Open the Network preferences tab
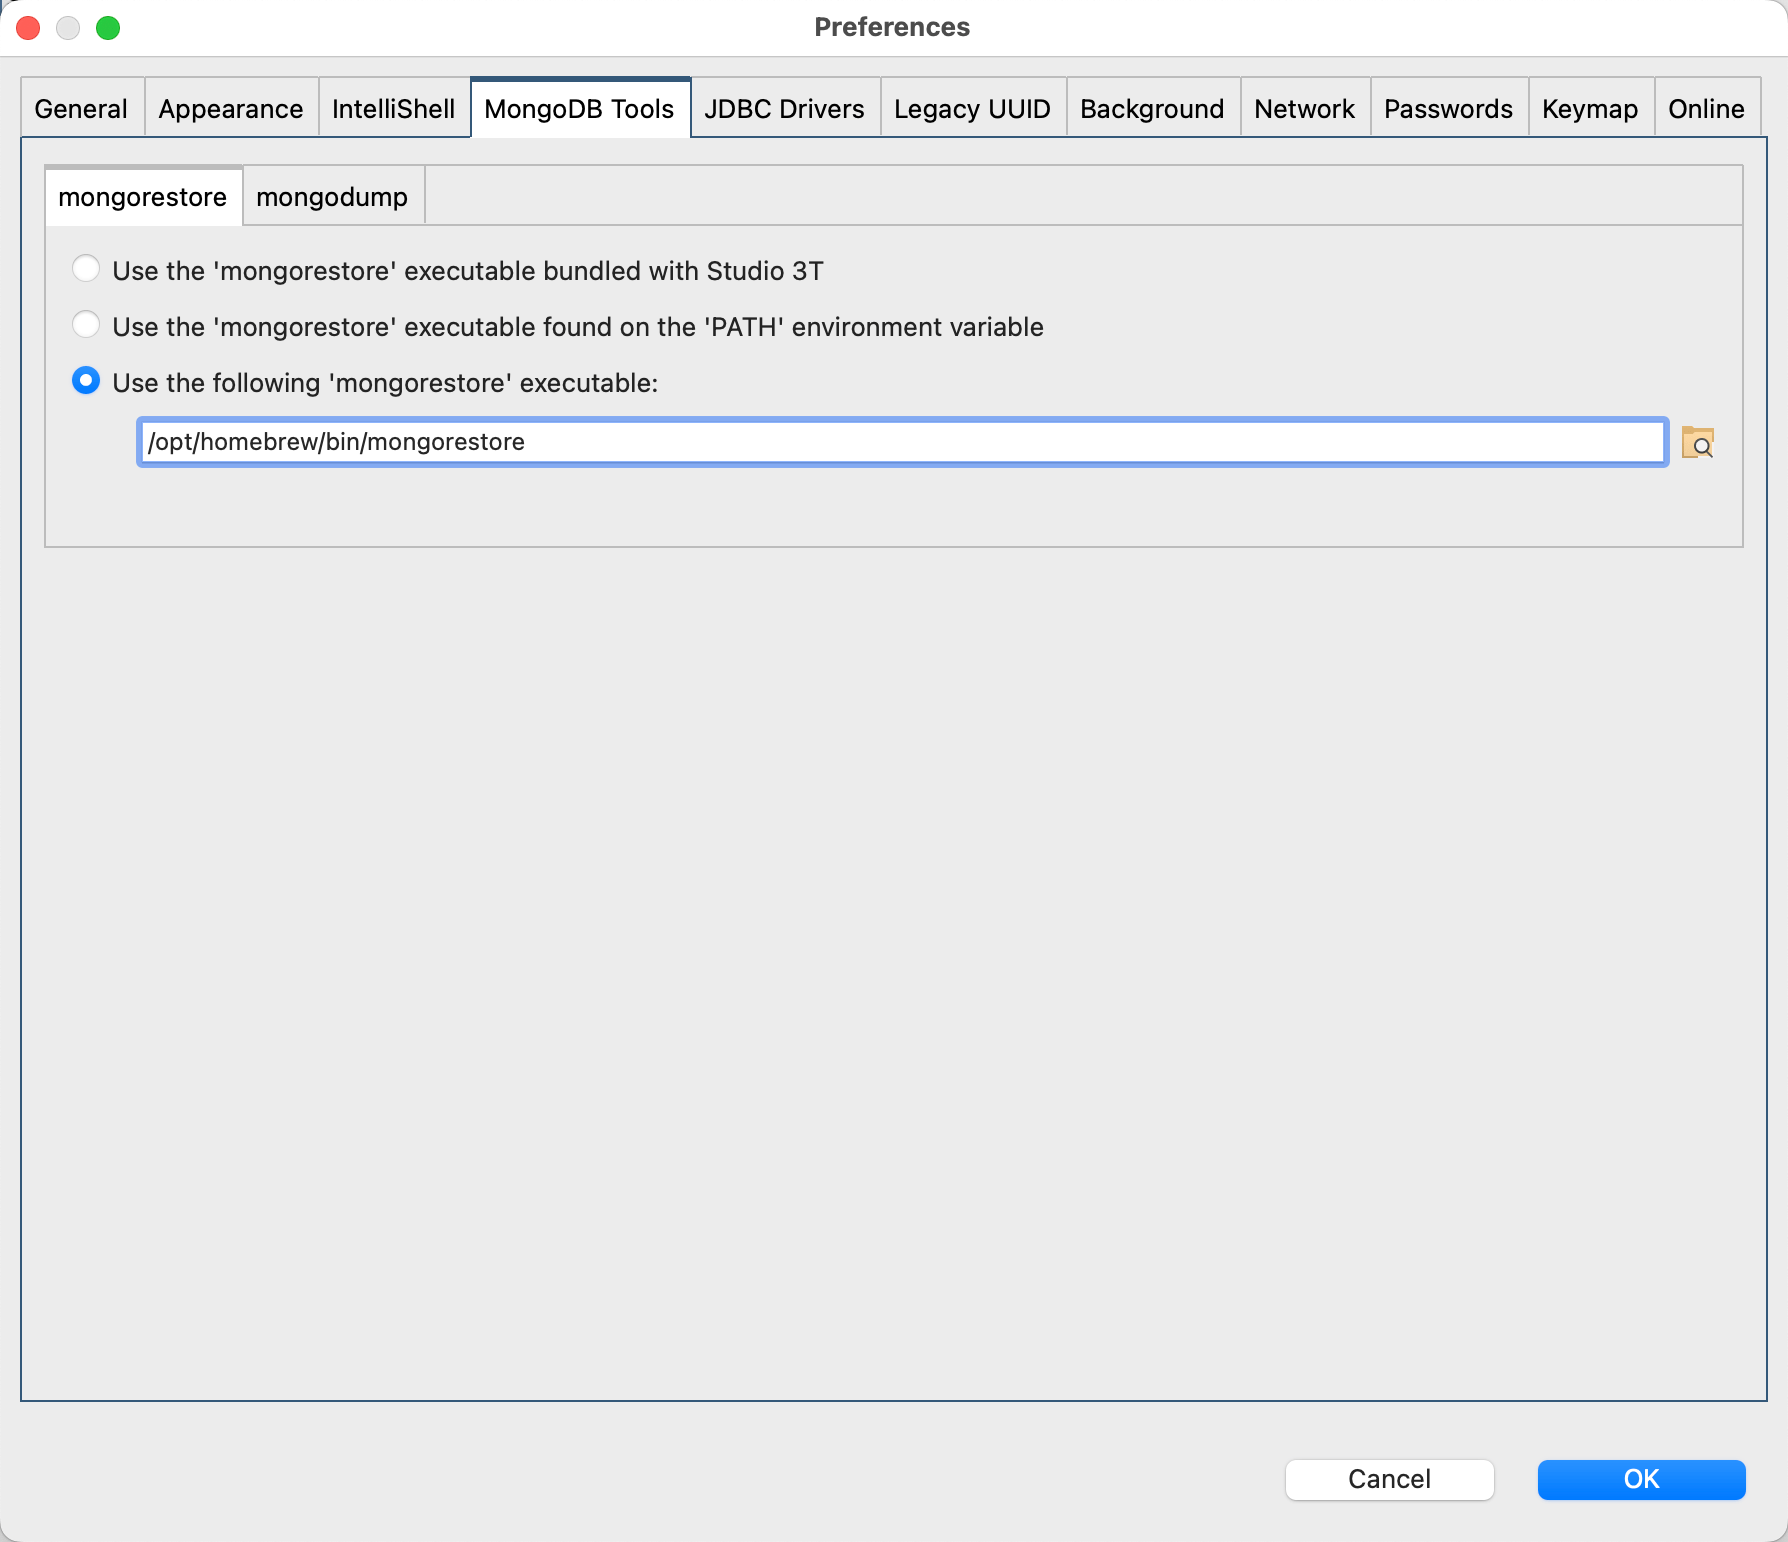1788x1542 pixels. point(1304,109)
